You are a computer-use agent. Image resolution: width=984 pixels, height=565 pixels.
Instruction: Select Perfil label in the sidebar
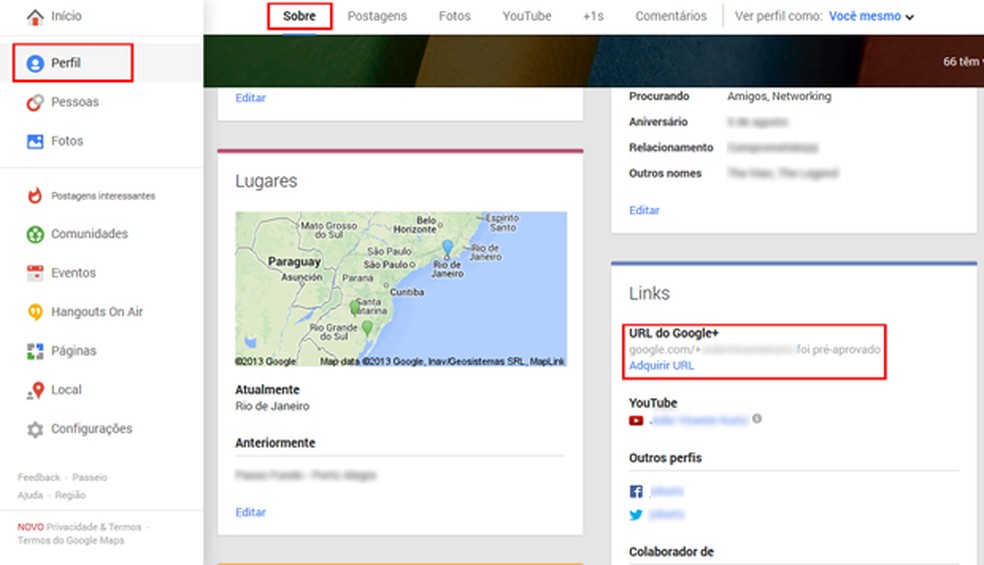pyautogui.click(x=66, y=63)
